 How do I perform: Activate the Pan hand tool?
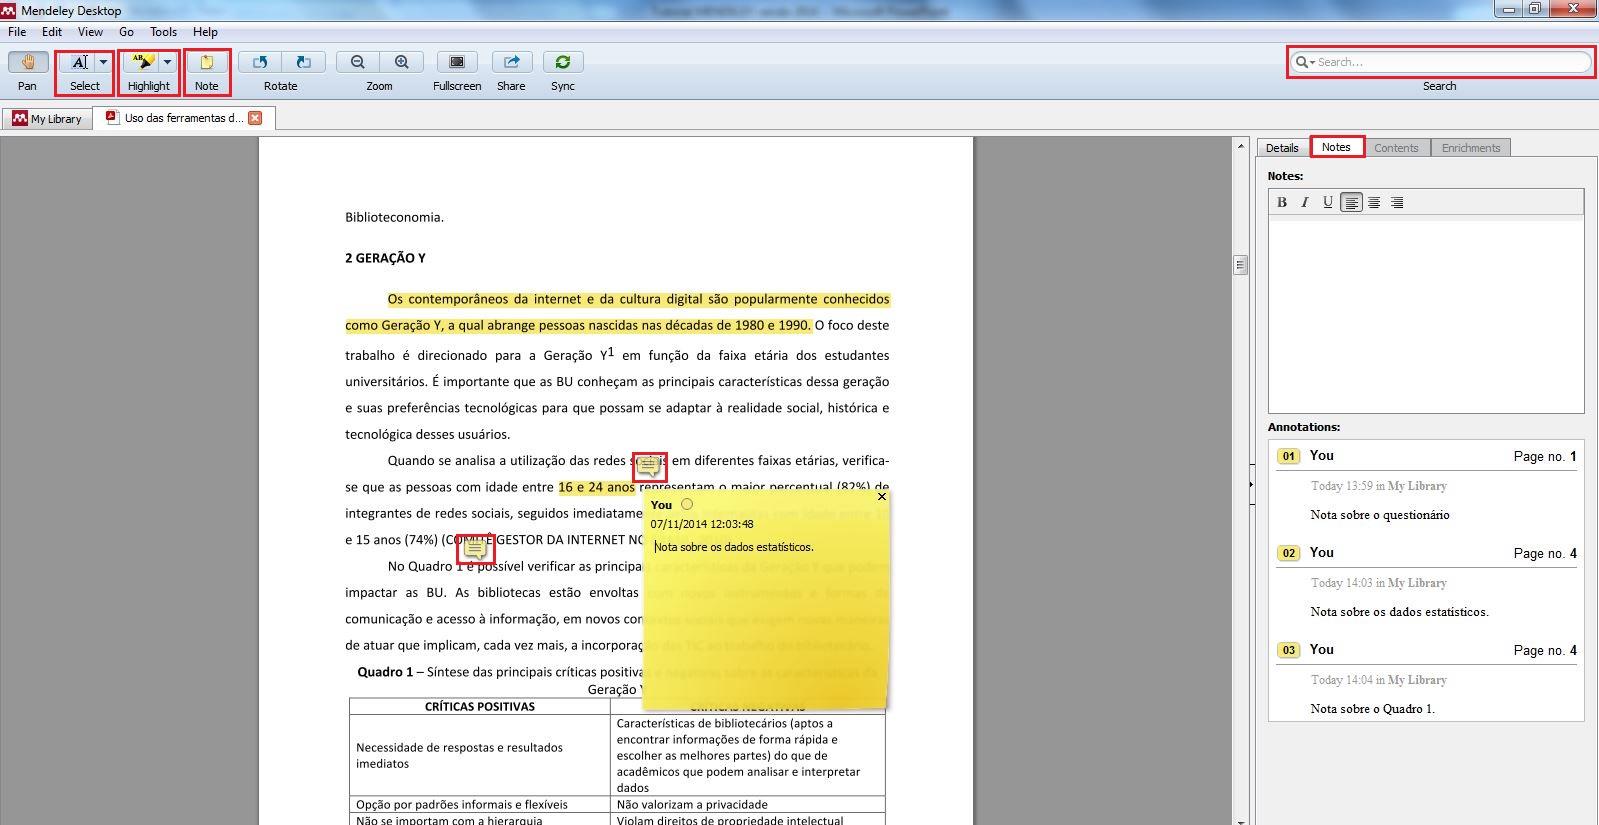coord(27,62)
